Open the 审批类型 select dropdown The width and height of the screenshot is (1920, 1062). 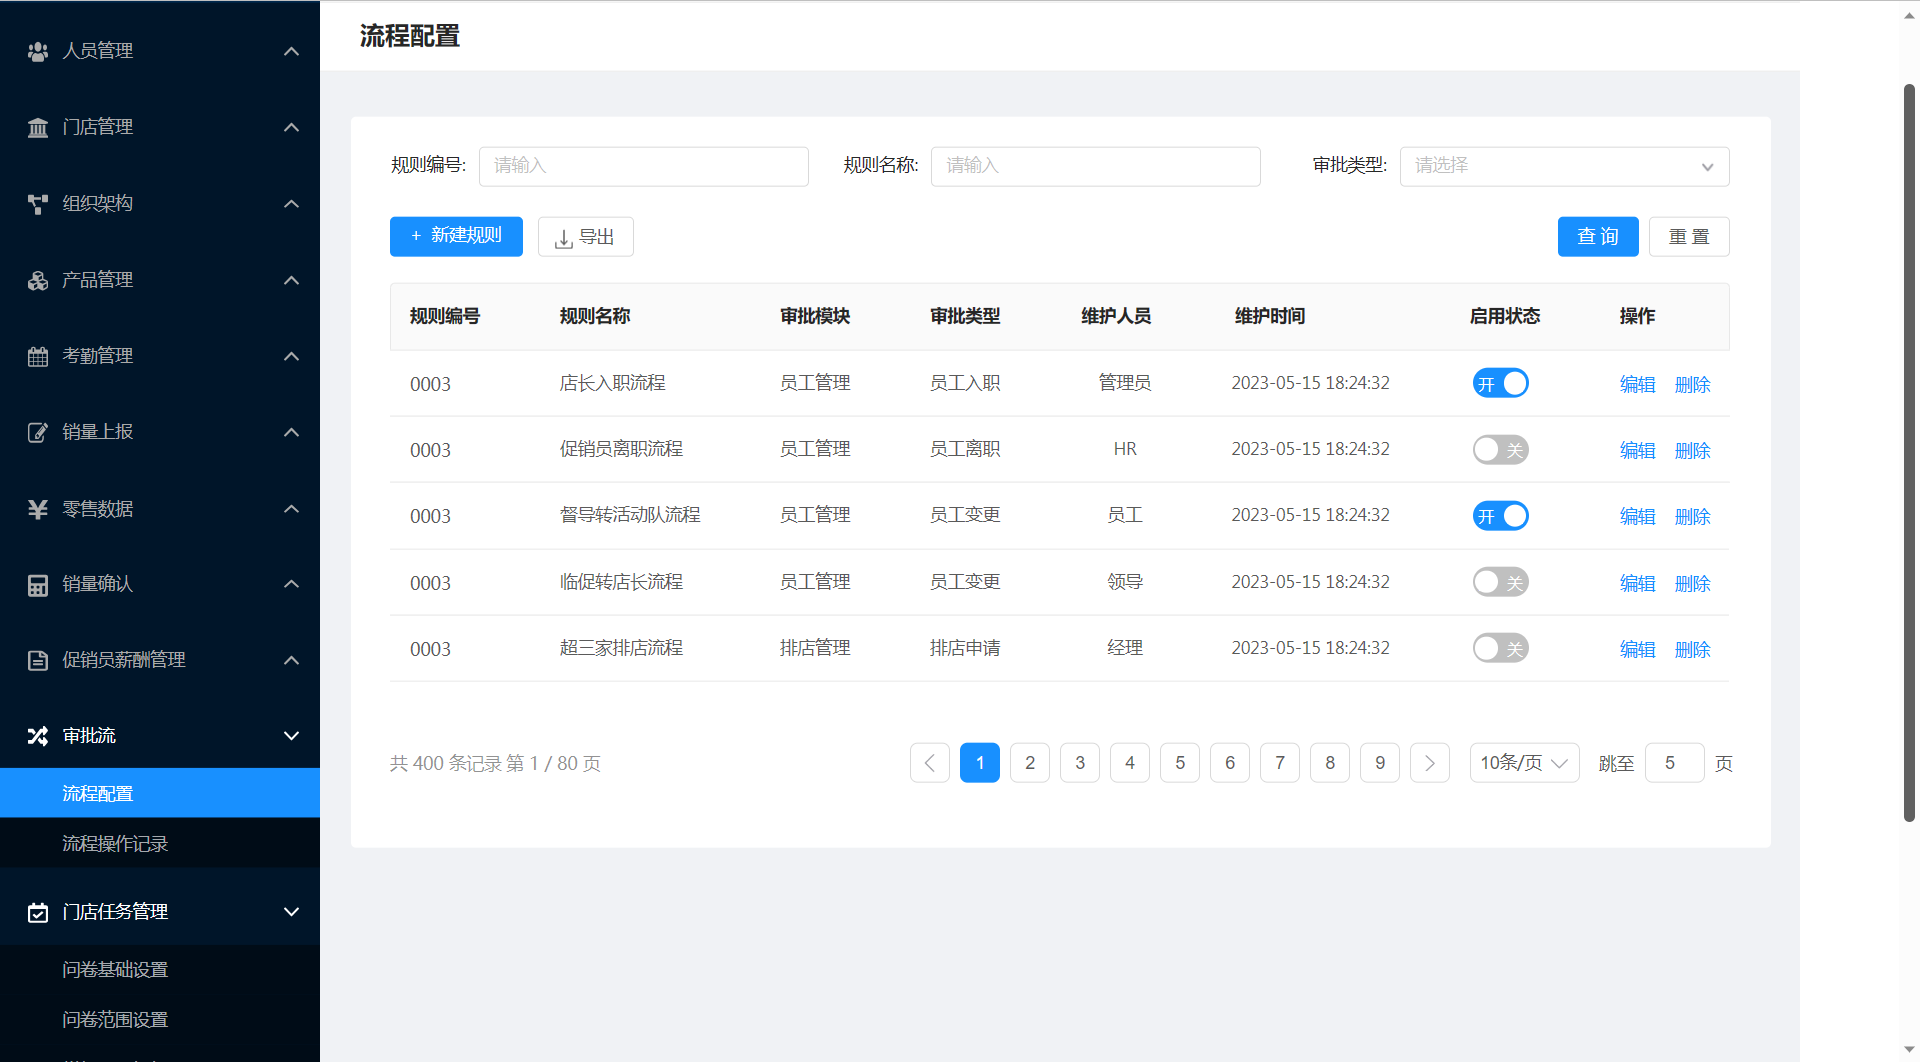coord(1564,166)
